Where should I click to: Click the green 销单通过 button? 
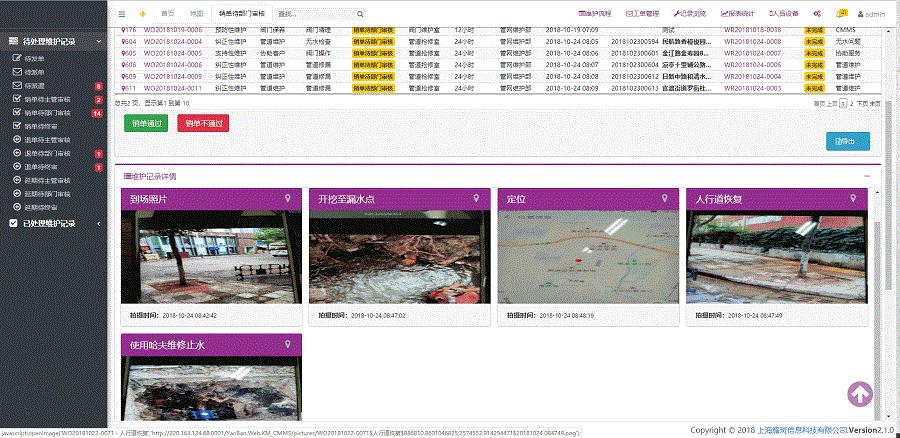click(x=146, y=123)
